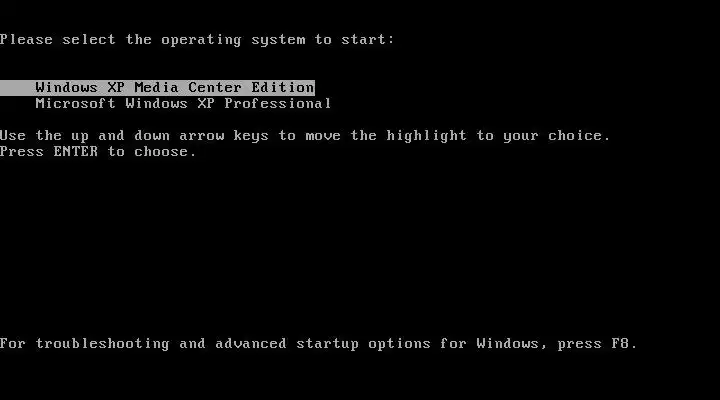Click 'operating system' in the heading
The width and height of the screenshot is (720, 400).
coord(233,40)
